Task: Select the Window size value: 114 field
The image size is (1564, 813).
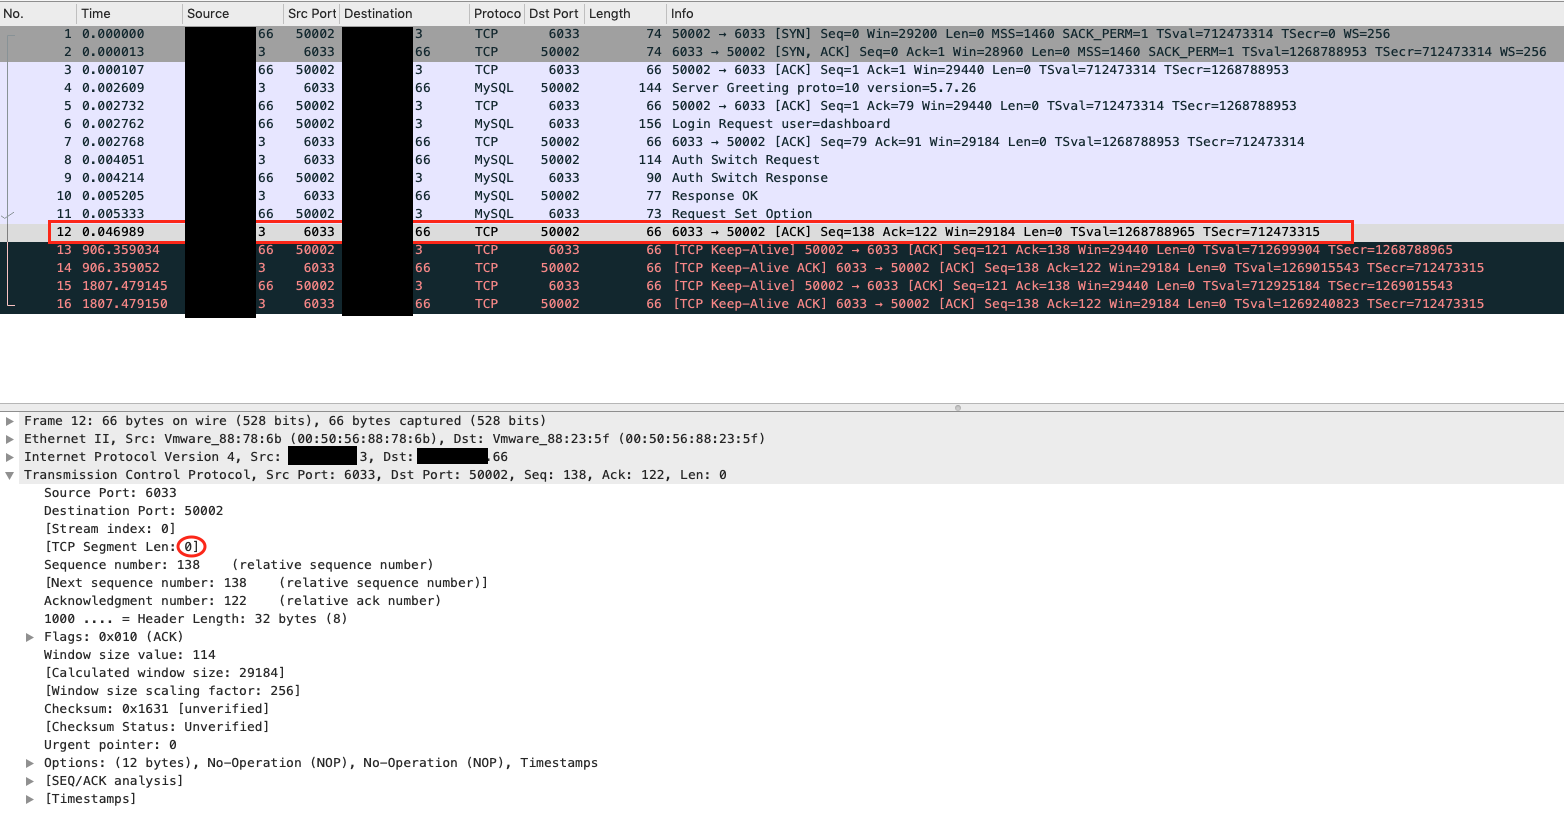Action: tap(130, 655)
